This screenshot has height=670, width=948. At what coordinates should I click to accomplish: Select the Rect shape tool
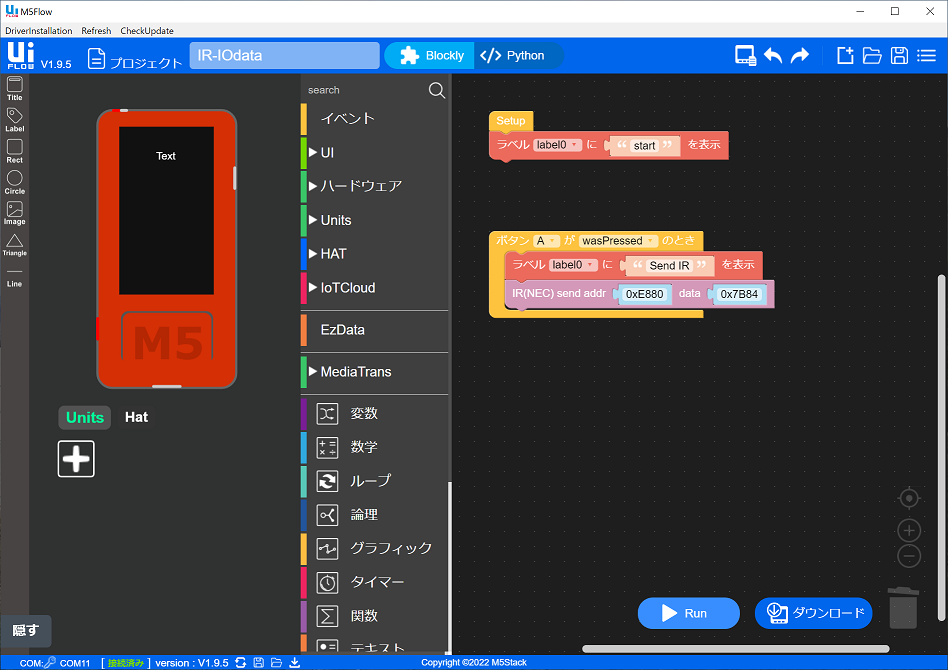(15, 151)
